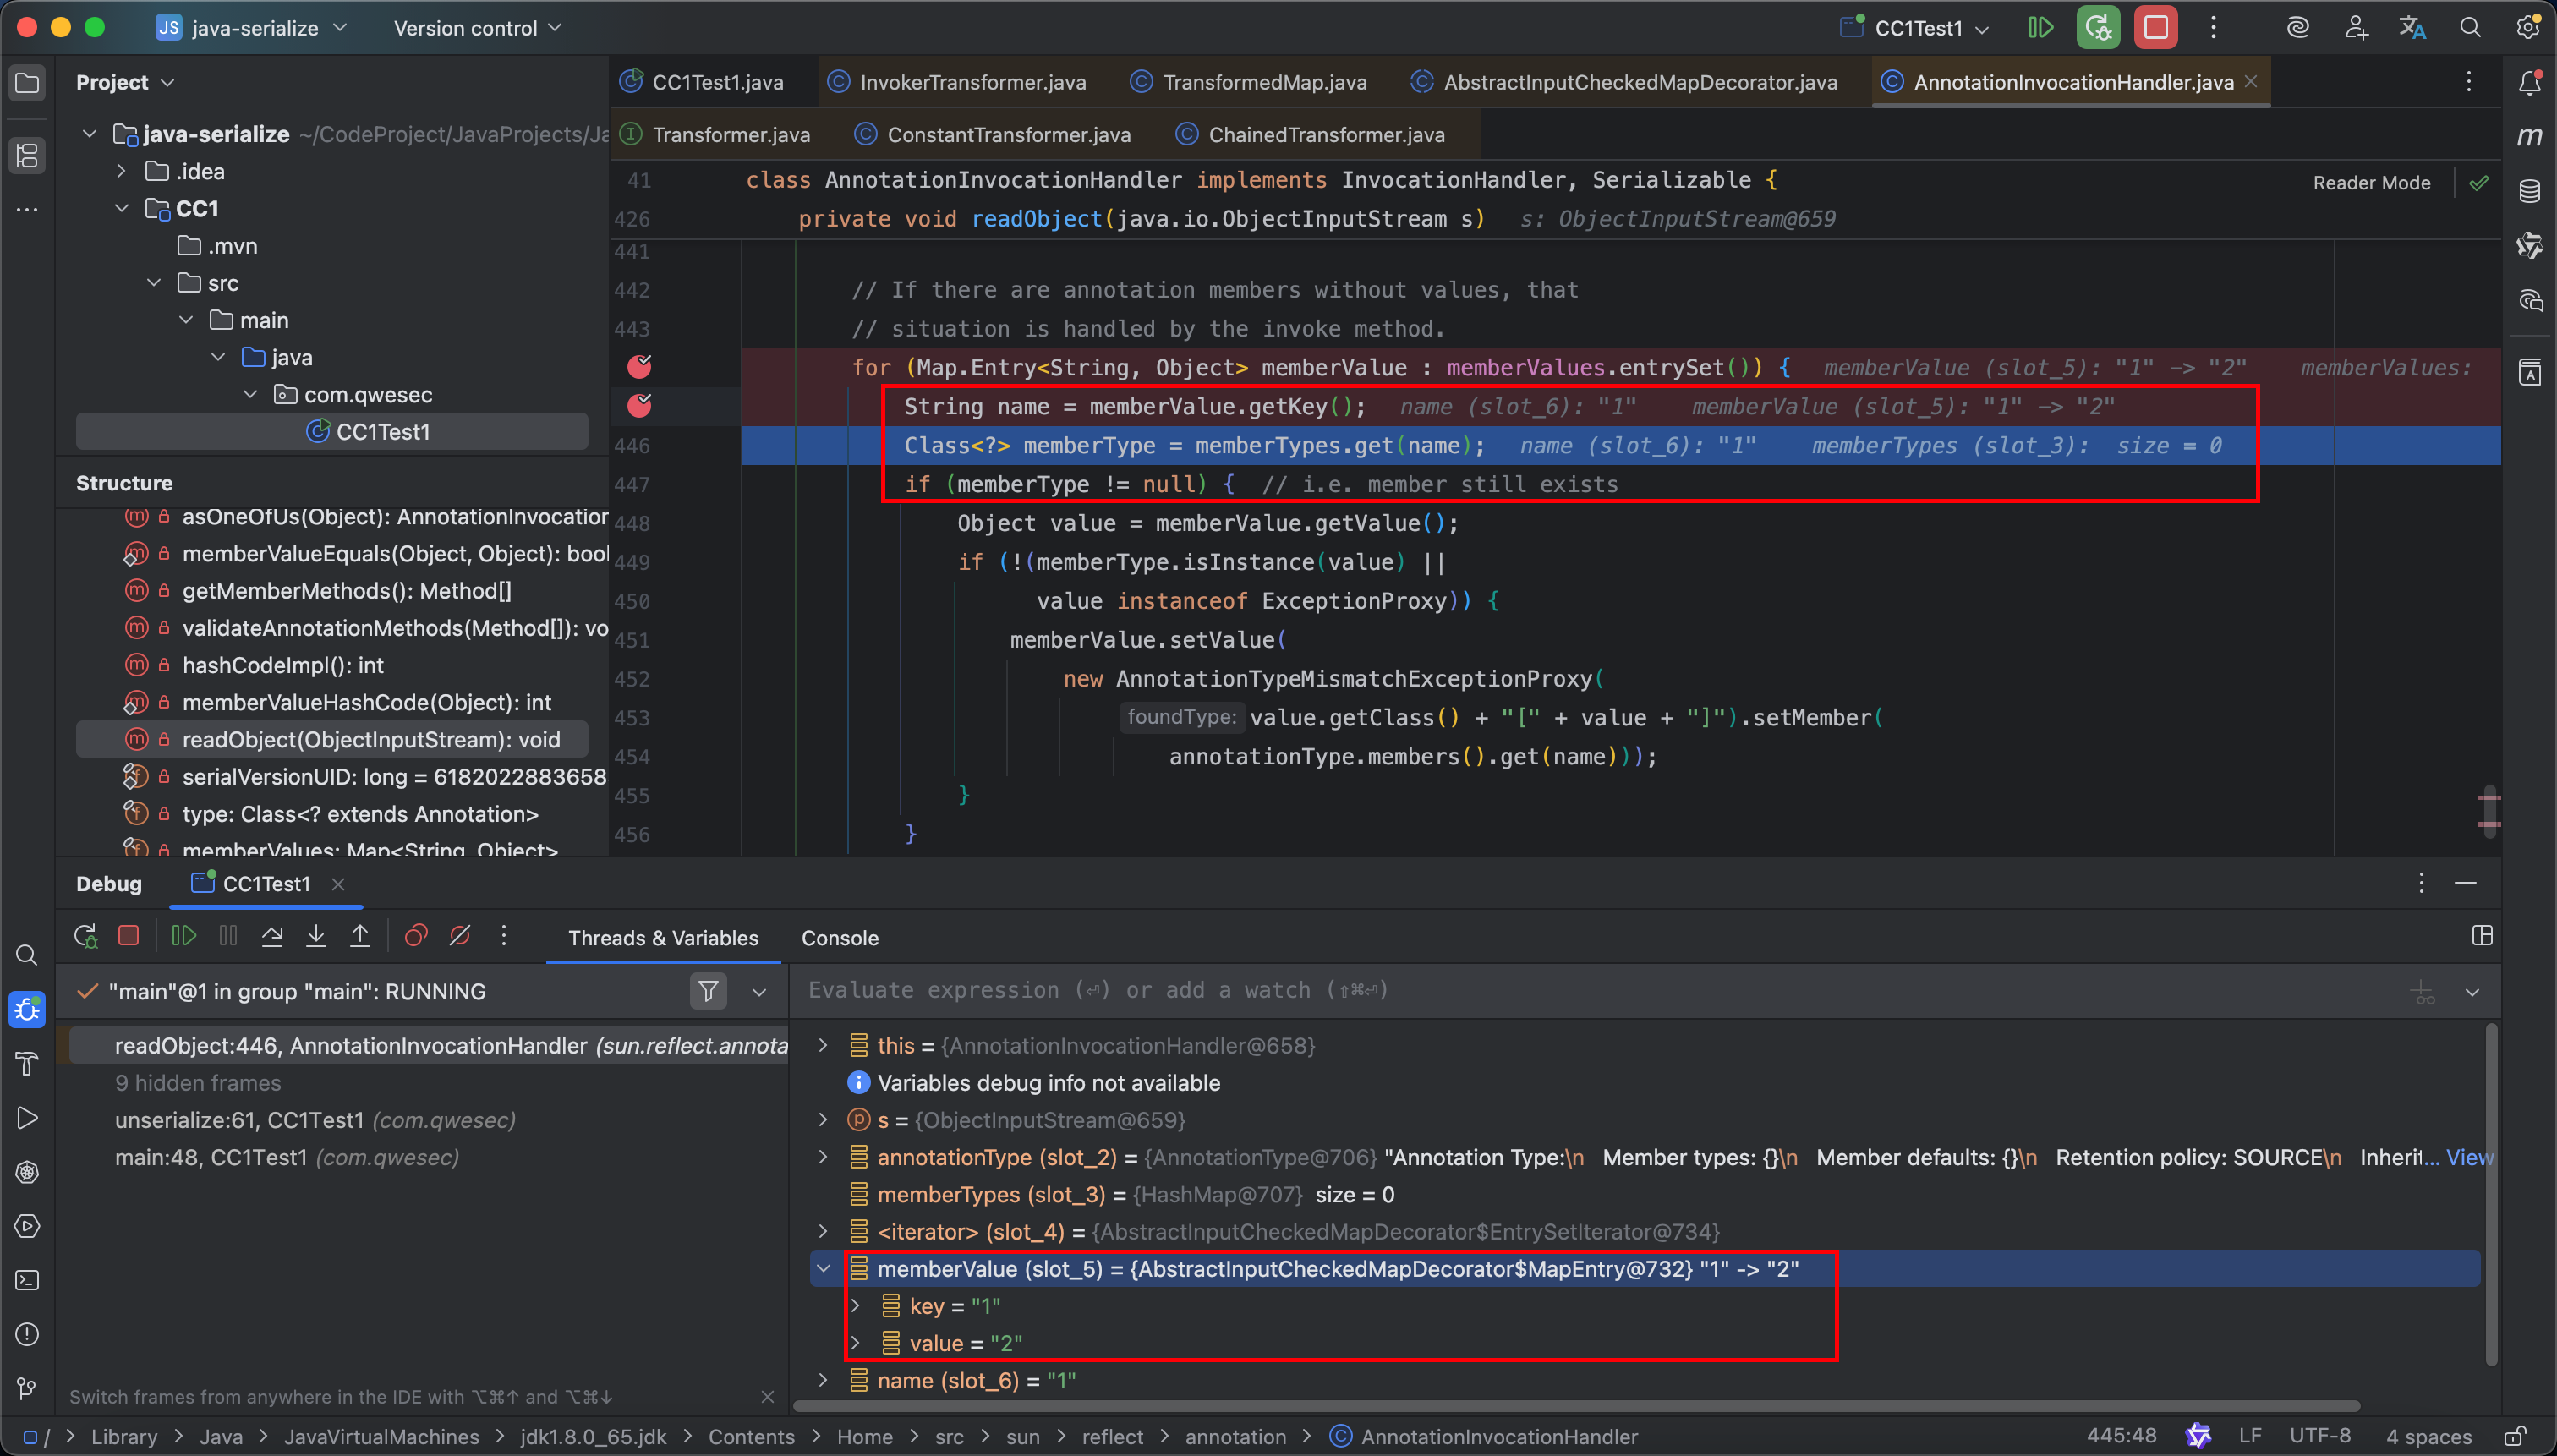2557x1456 pixels.
Task: Resume program in debug toolbar
Action: point(184,936)
